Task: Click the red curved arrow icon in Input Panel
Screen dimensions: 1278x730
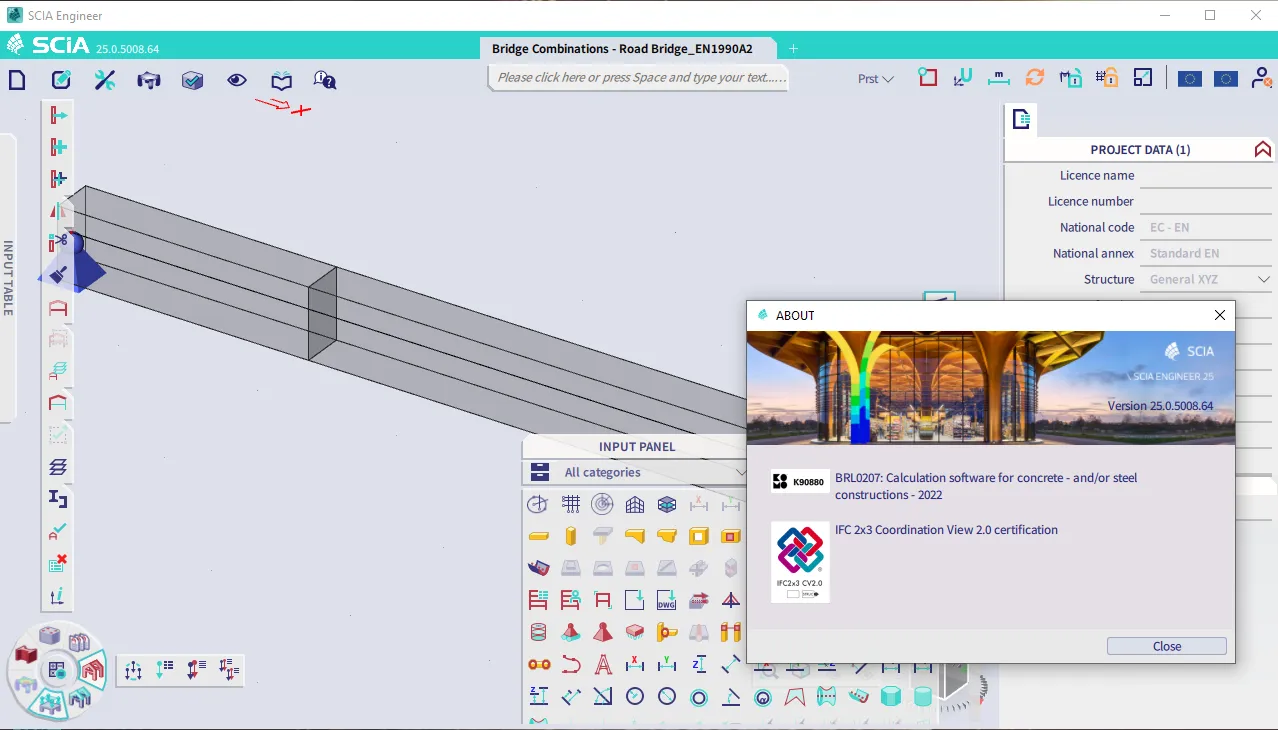Action: tap(571, 664)
